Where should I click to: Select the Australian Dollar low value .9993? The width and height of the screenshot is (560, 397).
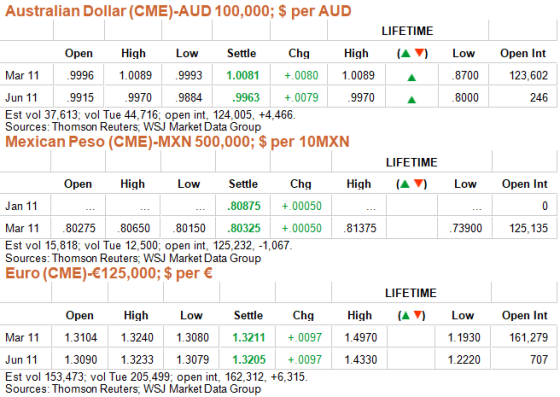coord(189,76)
